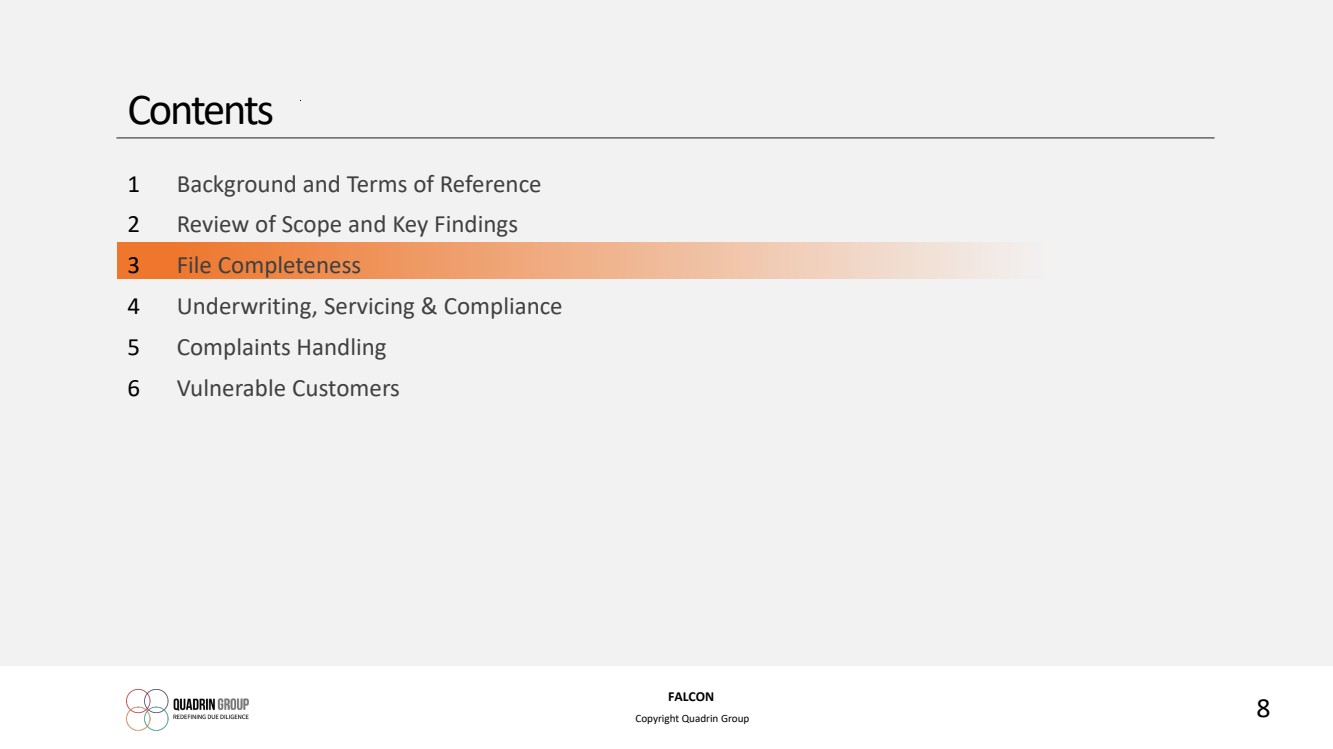Go to Complaints Handling section
The width and height of the screenshot is (1333, 749).
(281, 348)
